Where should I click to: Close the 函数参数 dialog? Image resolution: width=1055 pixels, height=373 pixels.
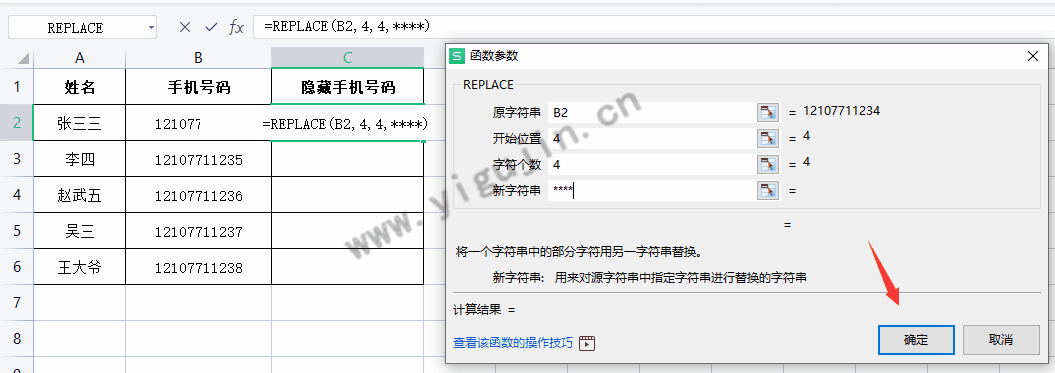pyautogui.click(x=1033, y=57)
